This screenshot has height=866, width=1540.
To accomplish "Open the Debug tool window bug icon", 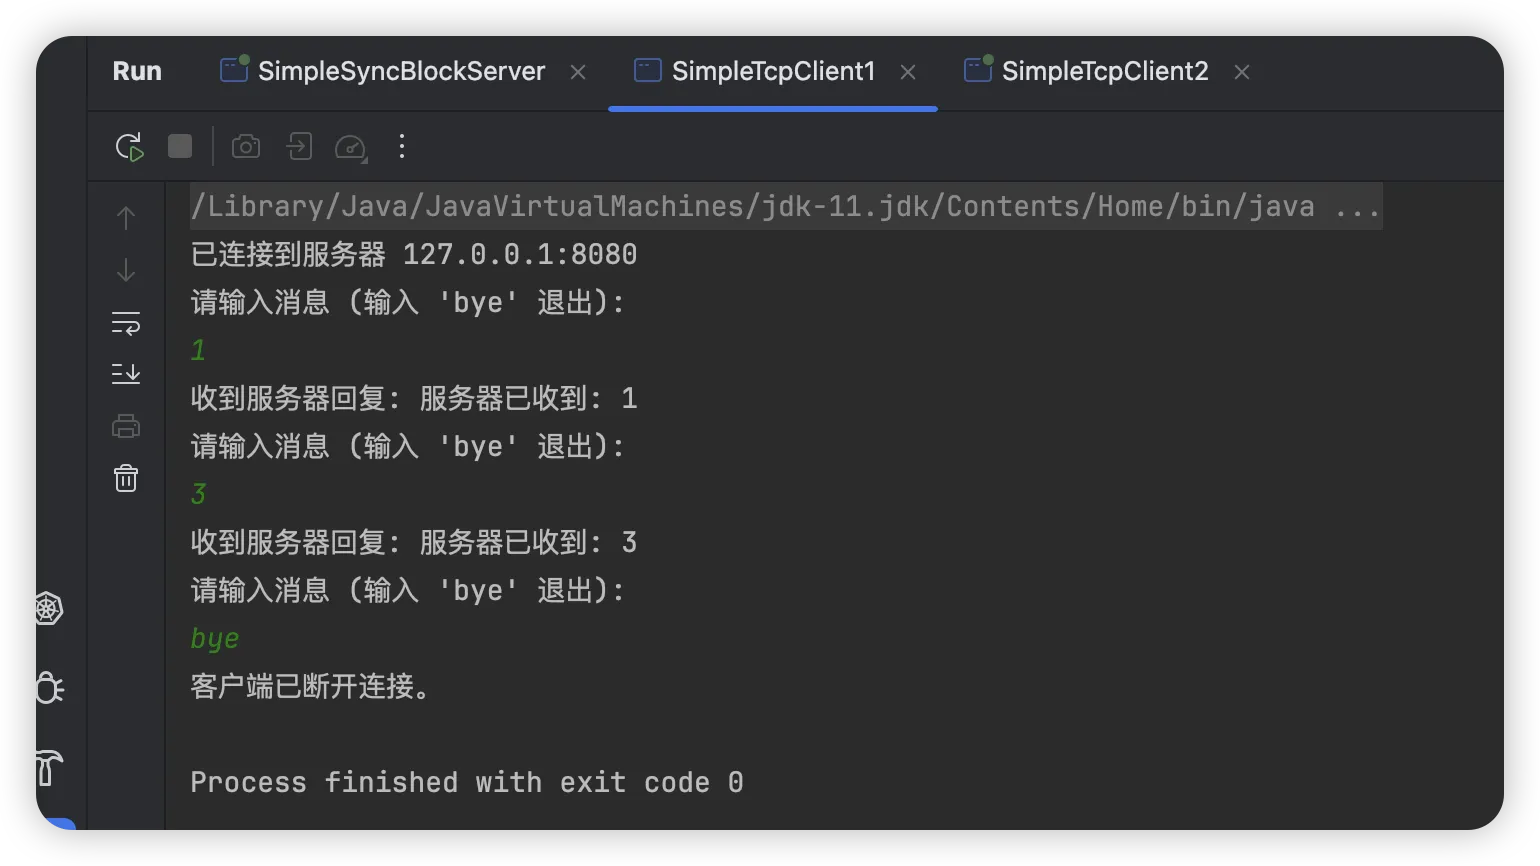I will pyautogui.click(x=48, y=688).
